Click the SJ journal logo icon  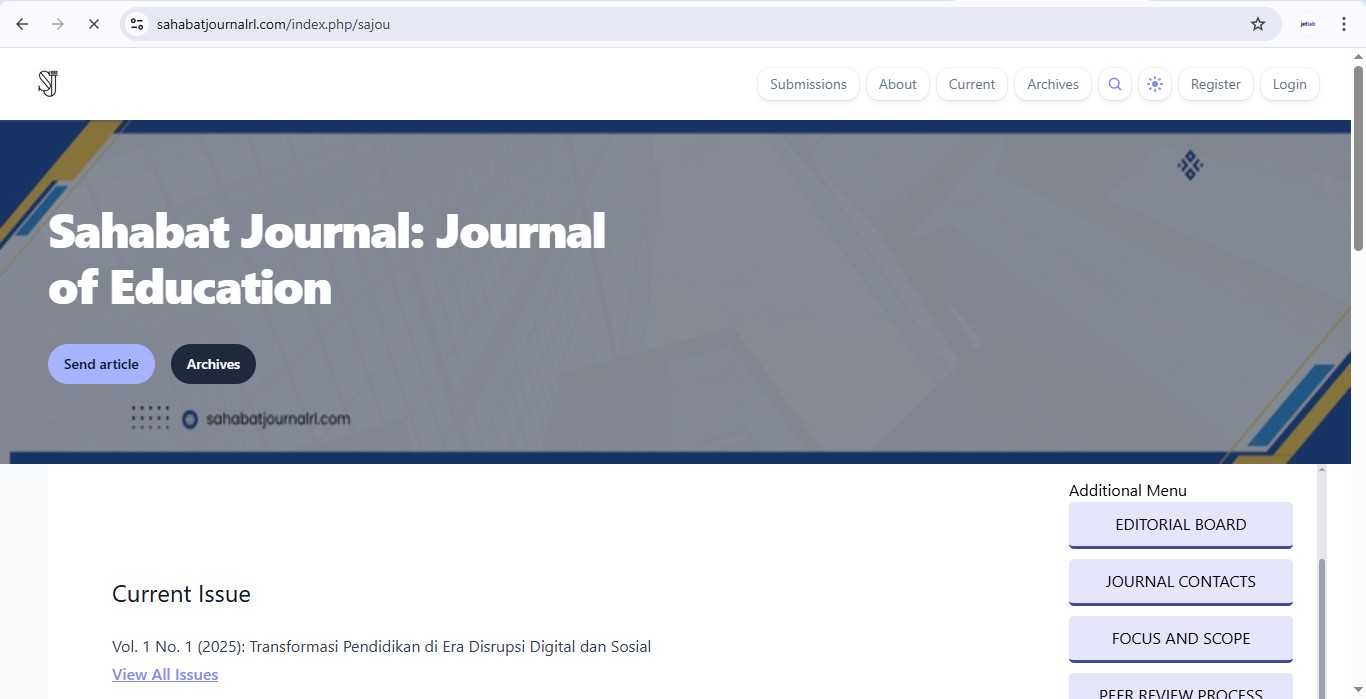click(x=48, y=84)
